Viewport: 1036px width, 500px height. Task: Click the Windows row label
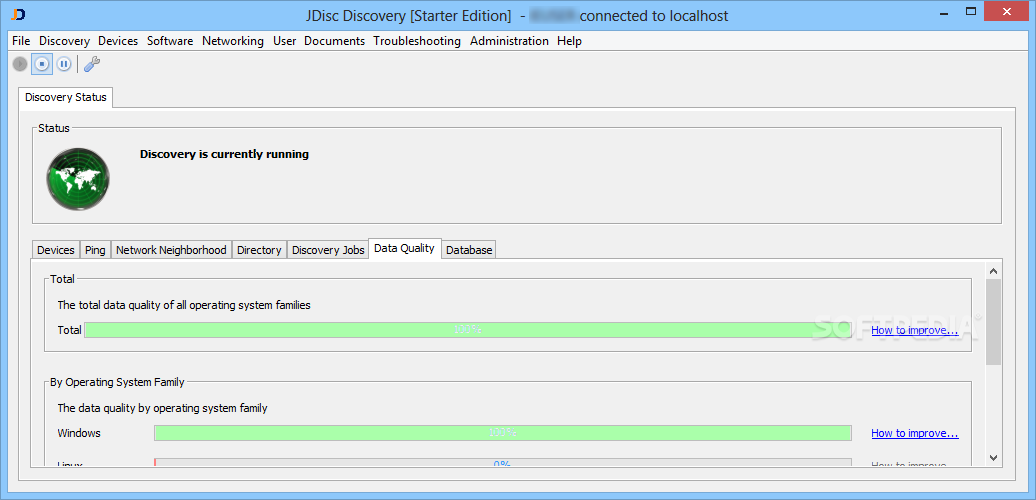(x=79, y=433)
